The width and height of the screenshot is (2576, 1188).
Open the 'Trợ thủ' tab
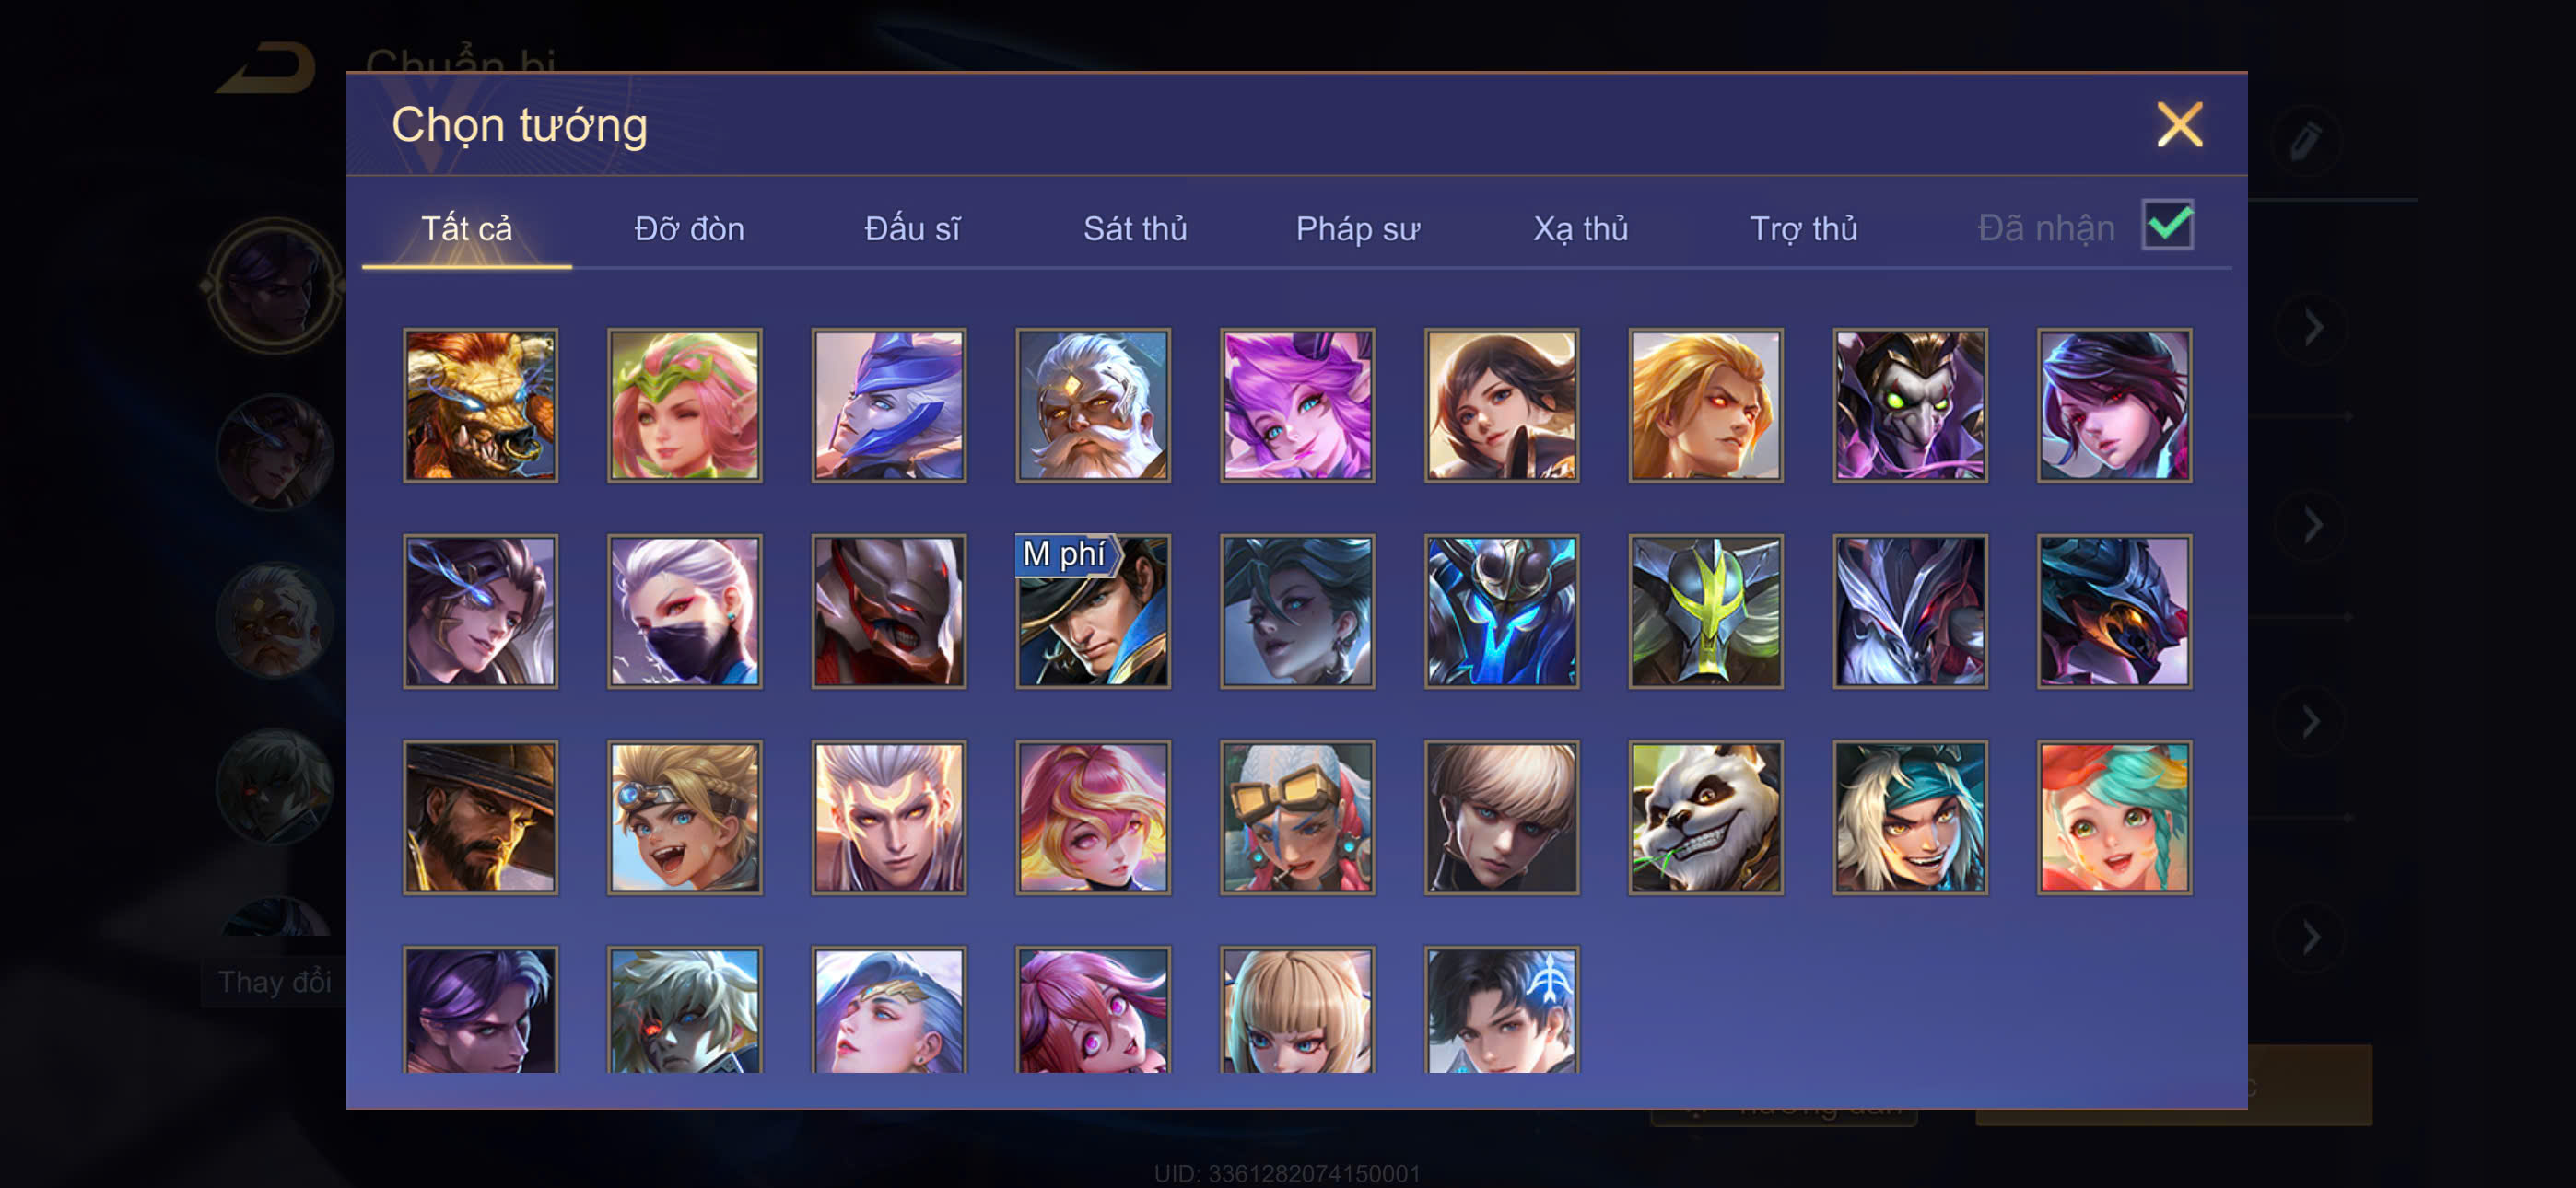click(x=1803, y=229)
